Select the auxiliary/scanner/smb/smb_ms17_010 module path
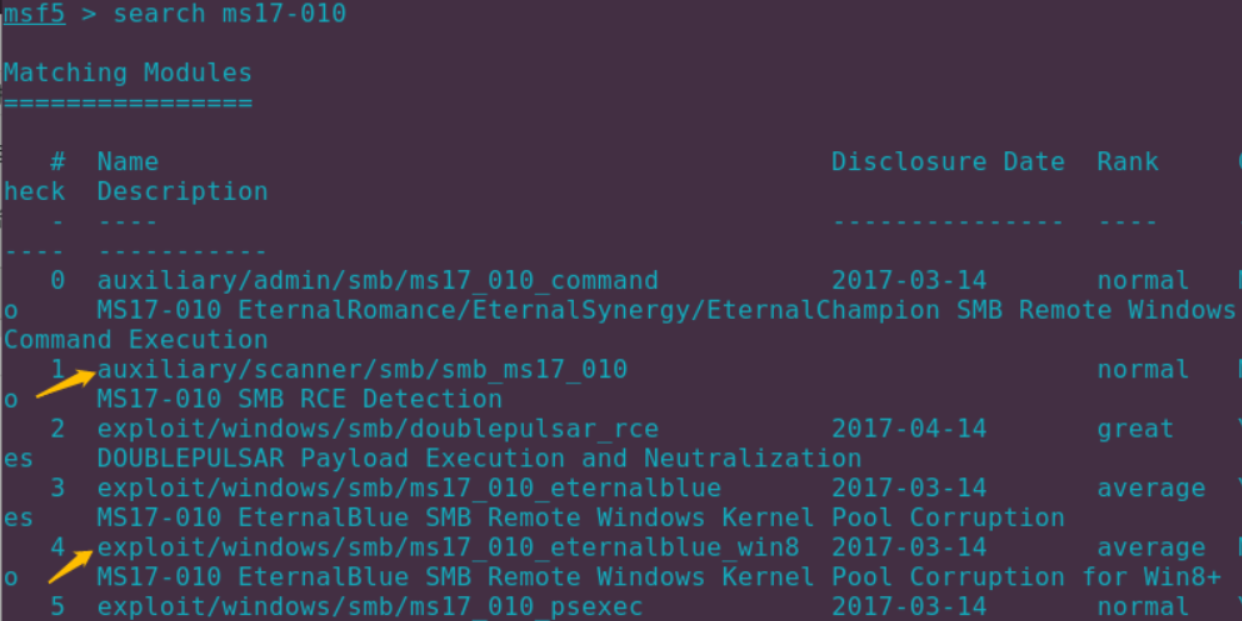 pos(362,370)
